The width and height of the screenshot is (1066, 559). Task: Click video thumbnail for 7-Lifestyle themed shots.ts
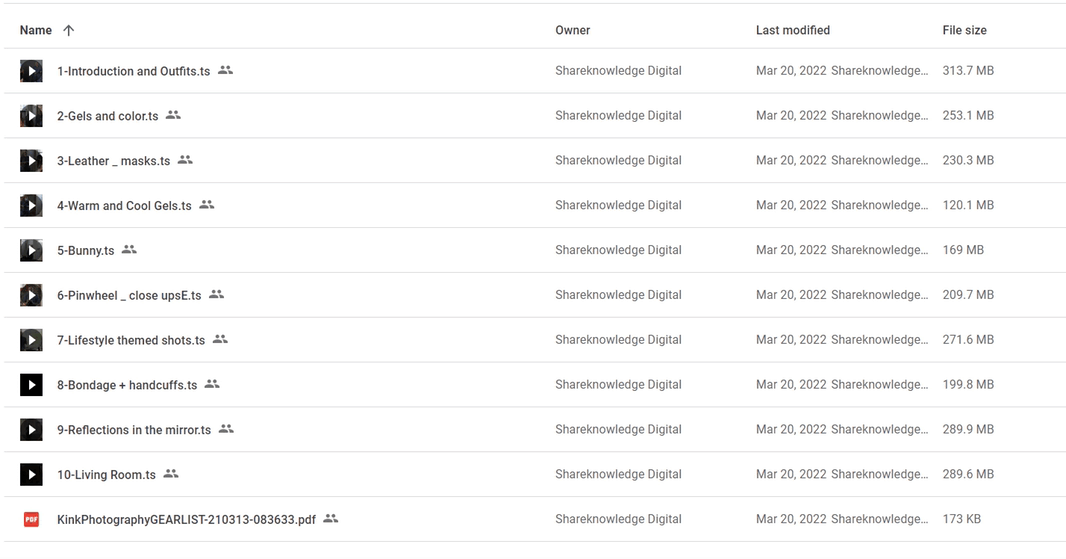point(31,340)
